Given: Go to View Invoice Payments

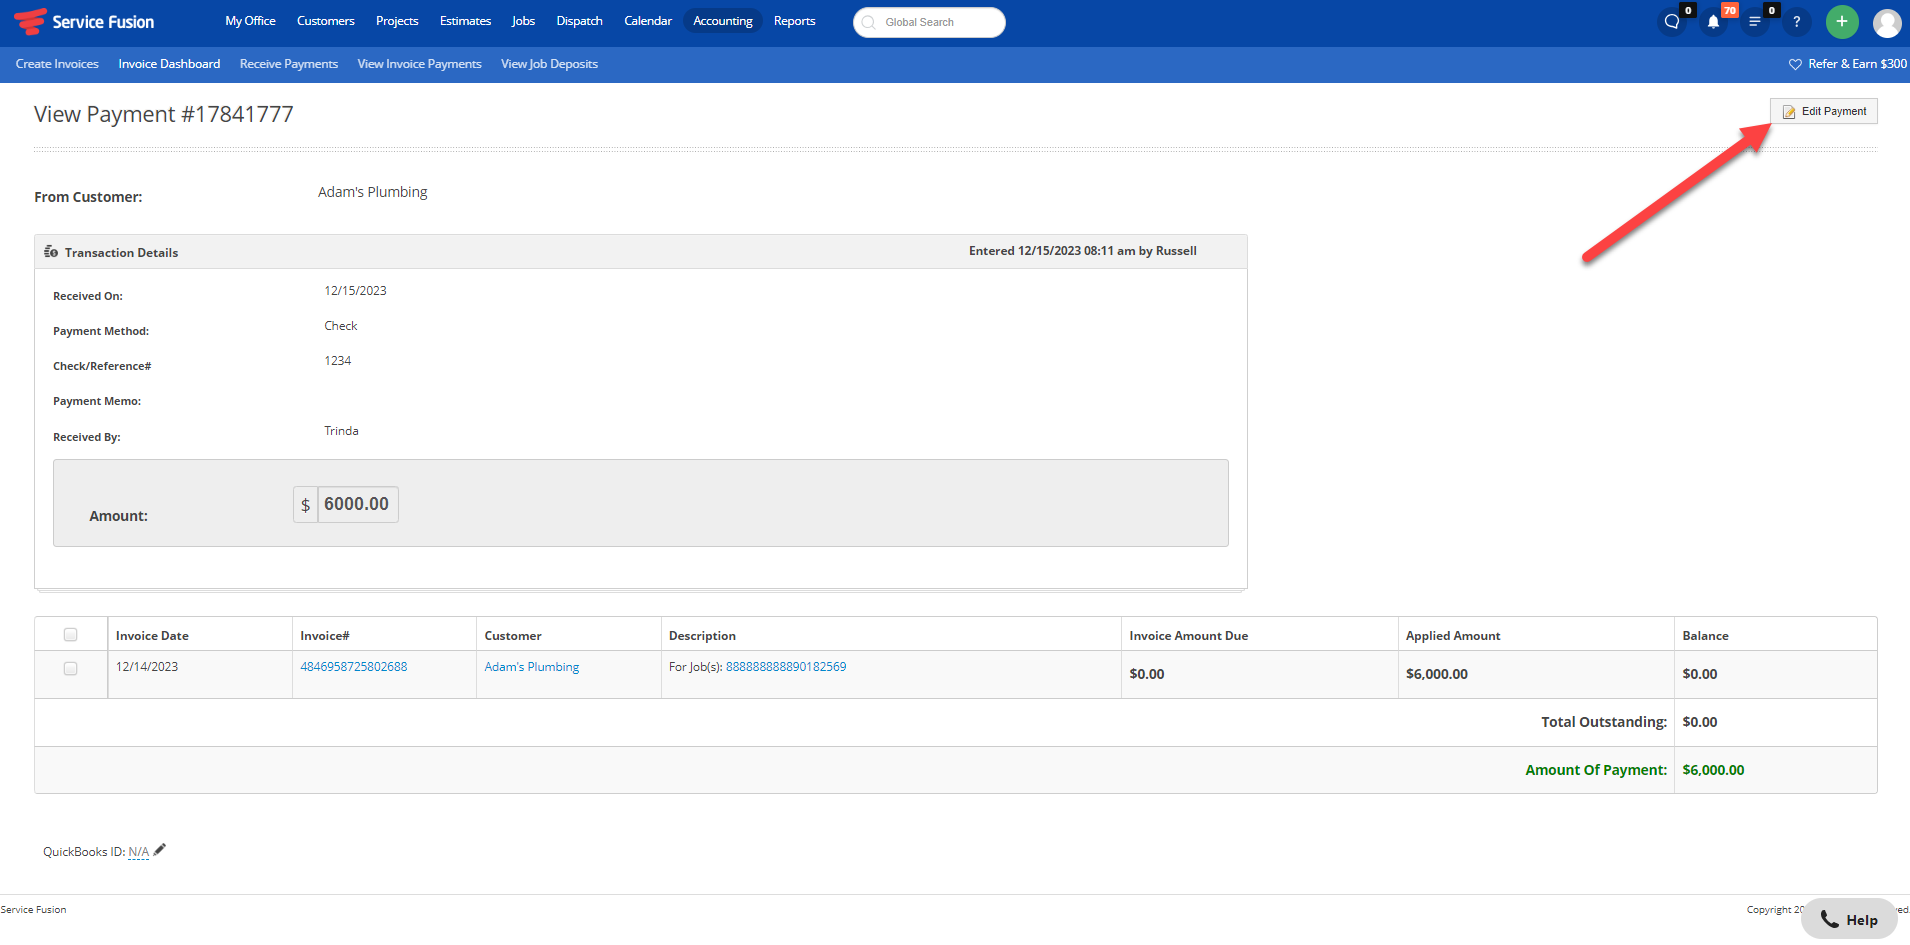Looking at the screenshot, I should 420,64.
